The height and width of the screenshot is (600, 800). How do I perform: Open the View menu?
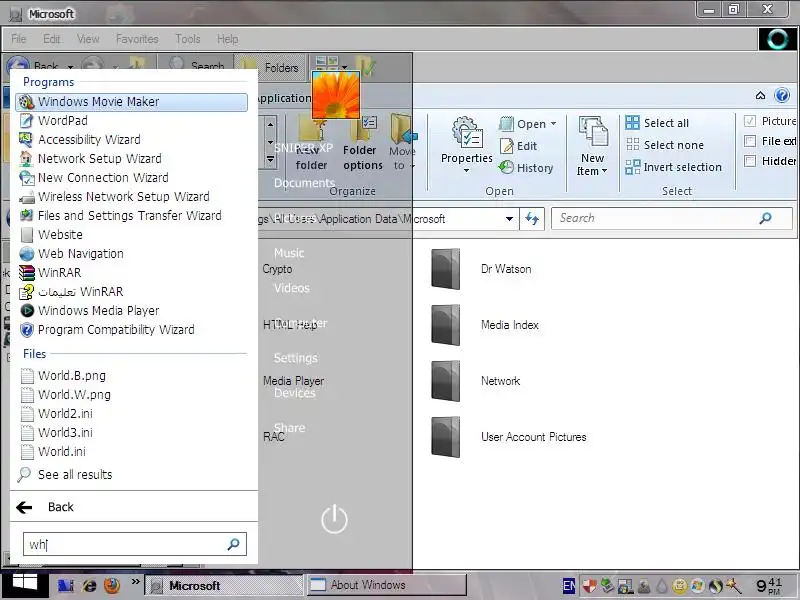tap(88, 39)
